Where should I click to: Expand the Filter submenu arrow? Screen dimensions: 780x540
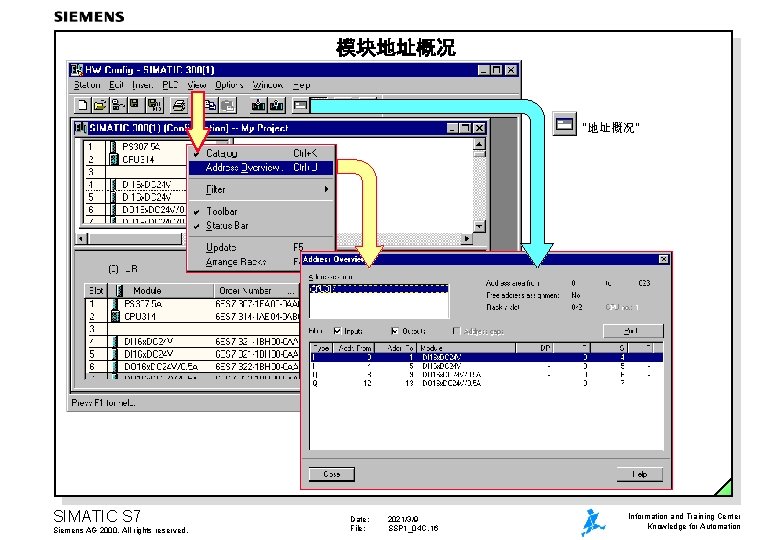click(x=326, y=189)
